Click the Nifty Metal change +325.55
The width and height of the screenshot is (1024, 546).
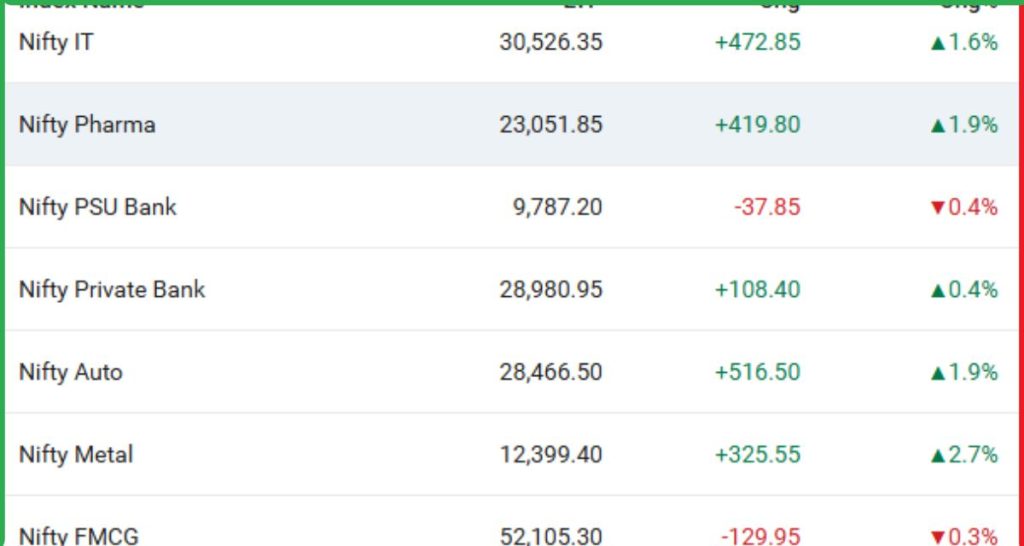point(757,455)
